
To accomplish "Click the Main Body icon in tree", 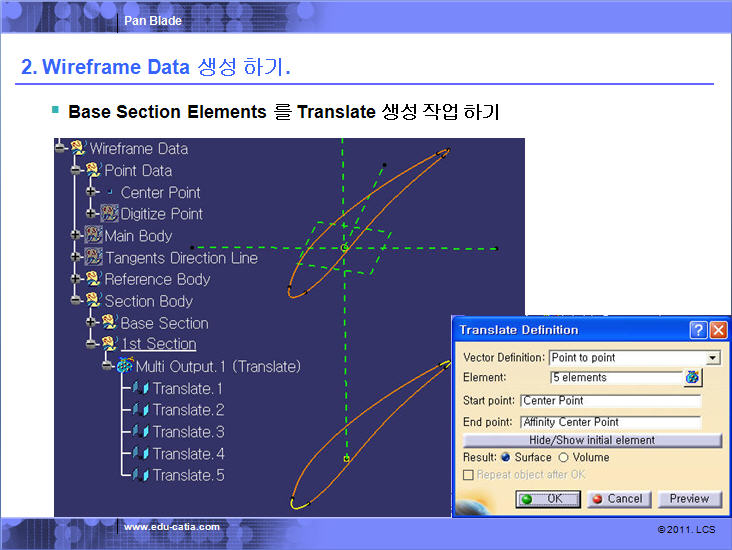I will (93, 236).
